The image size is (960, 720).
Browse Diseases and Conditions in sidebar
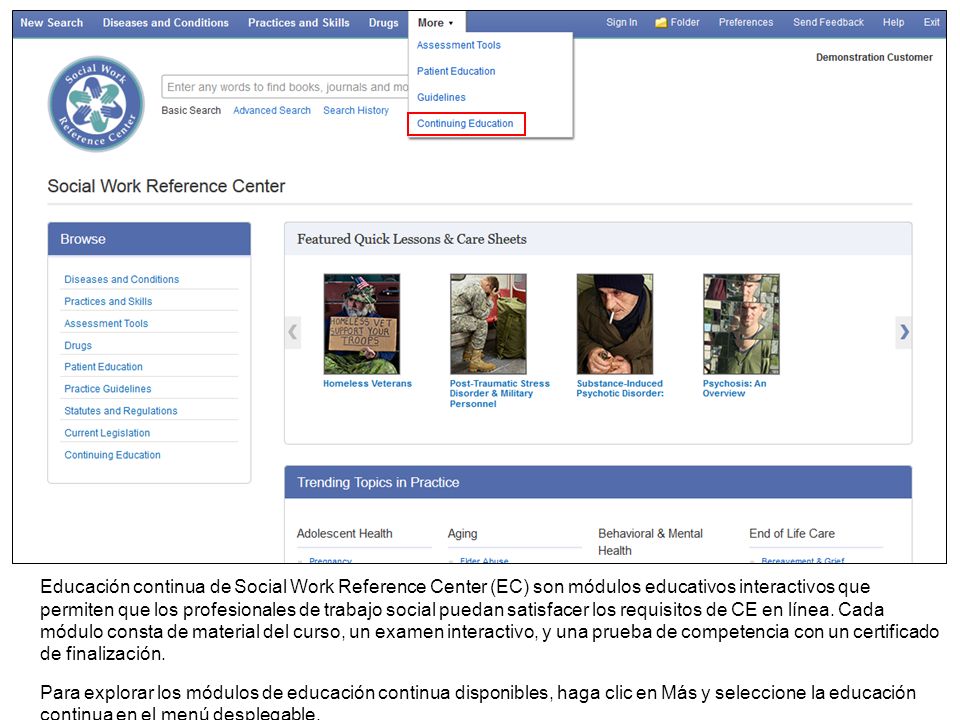(122, 280)
